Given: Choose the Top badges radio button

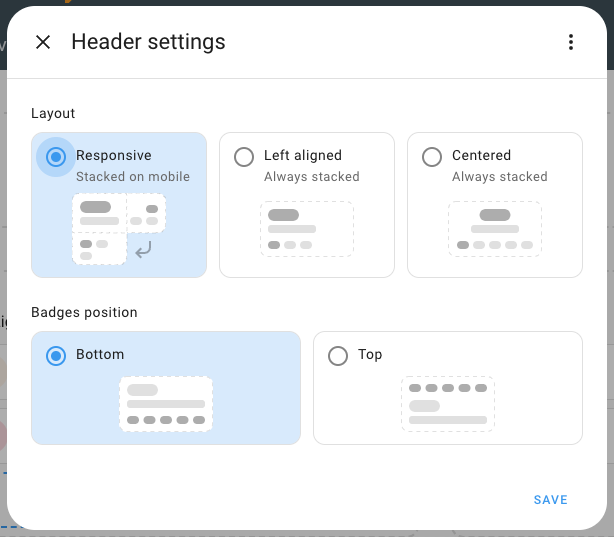Looking at the screenshot, I should (338, 355).
